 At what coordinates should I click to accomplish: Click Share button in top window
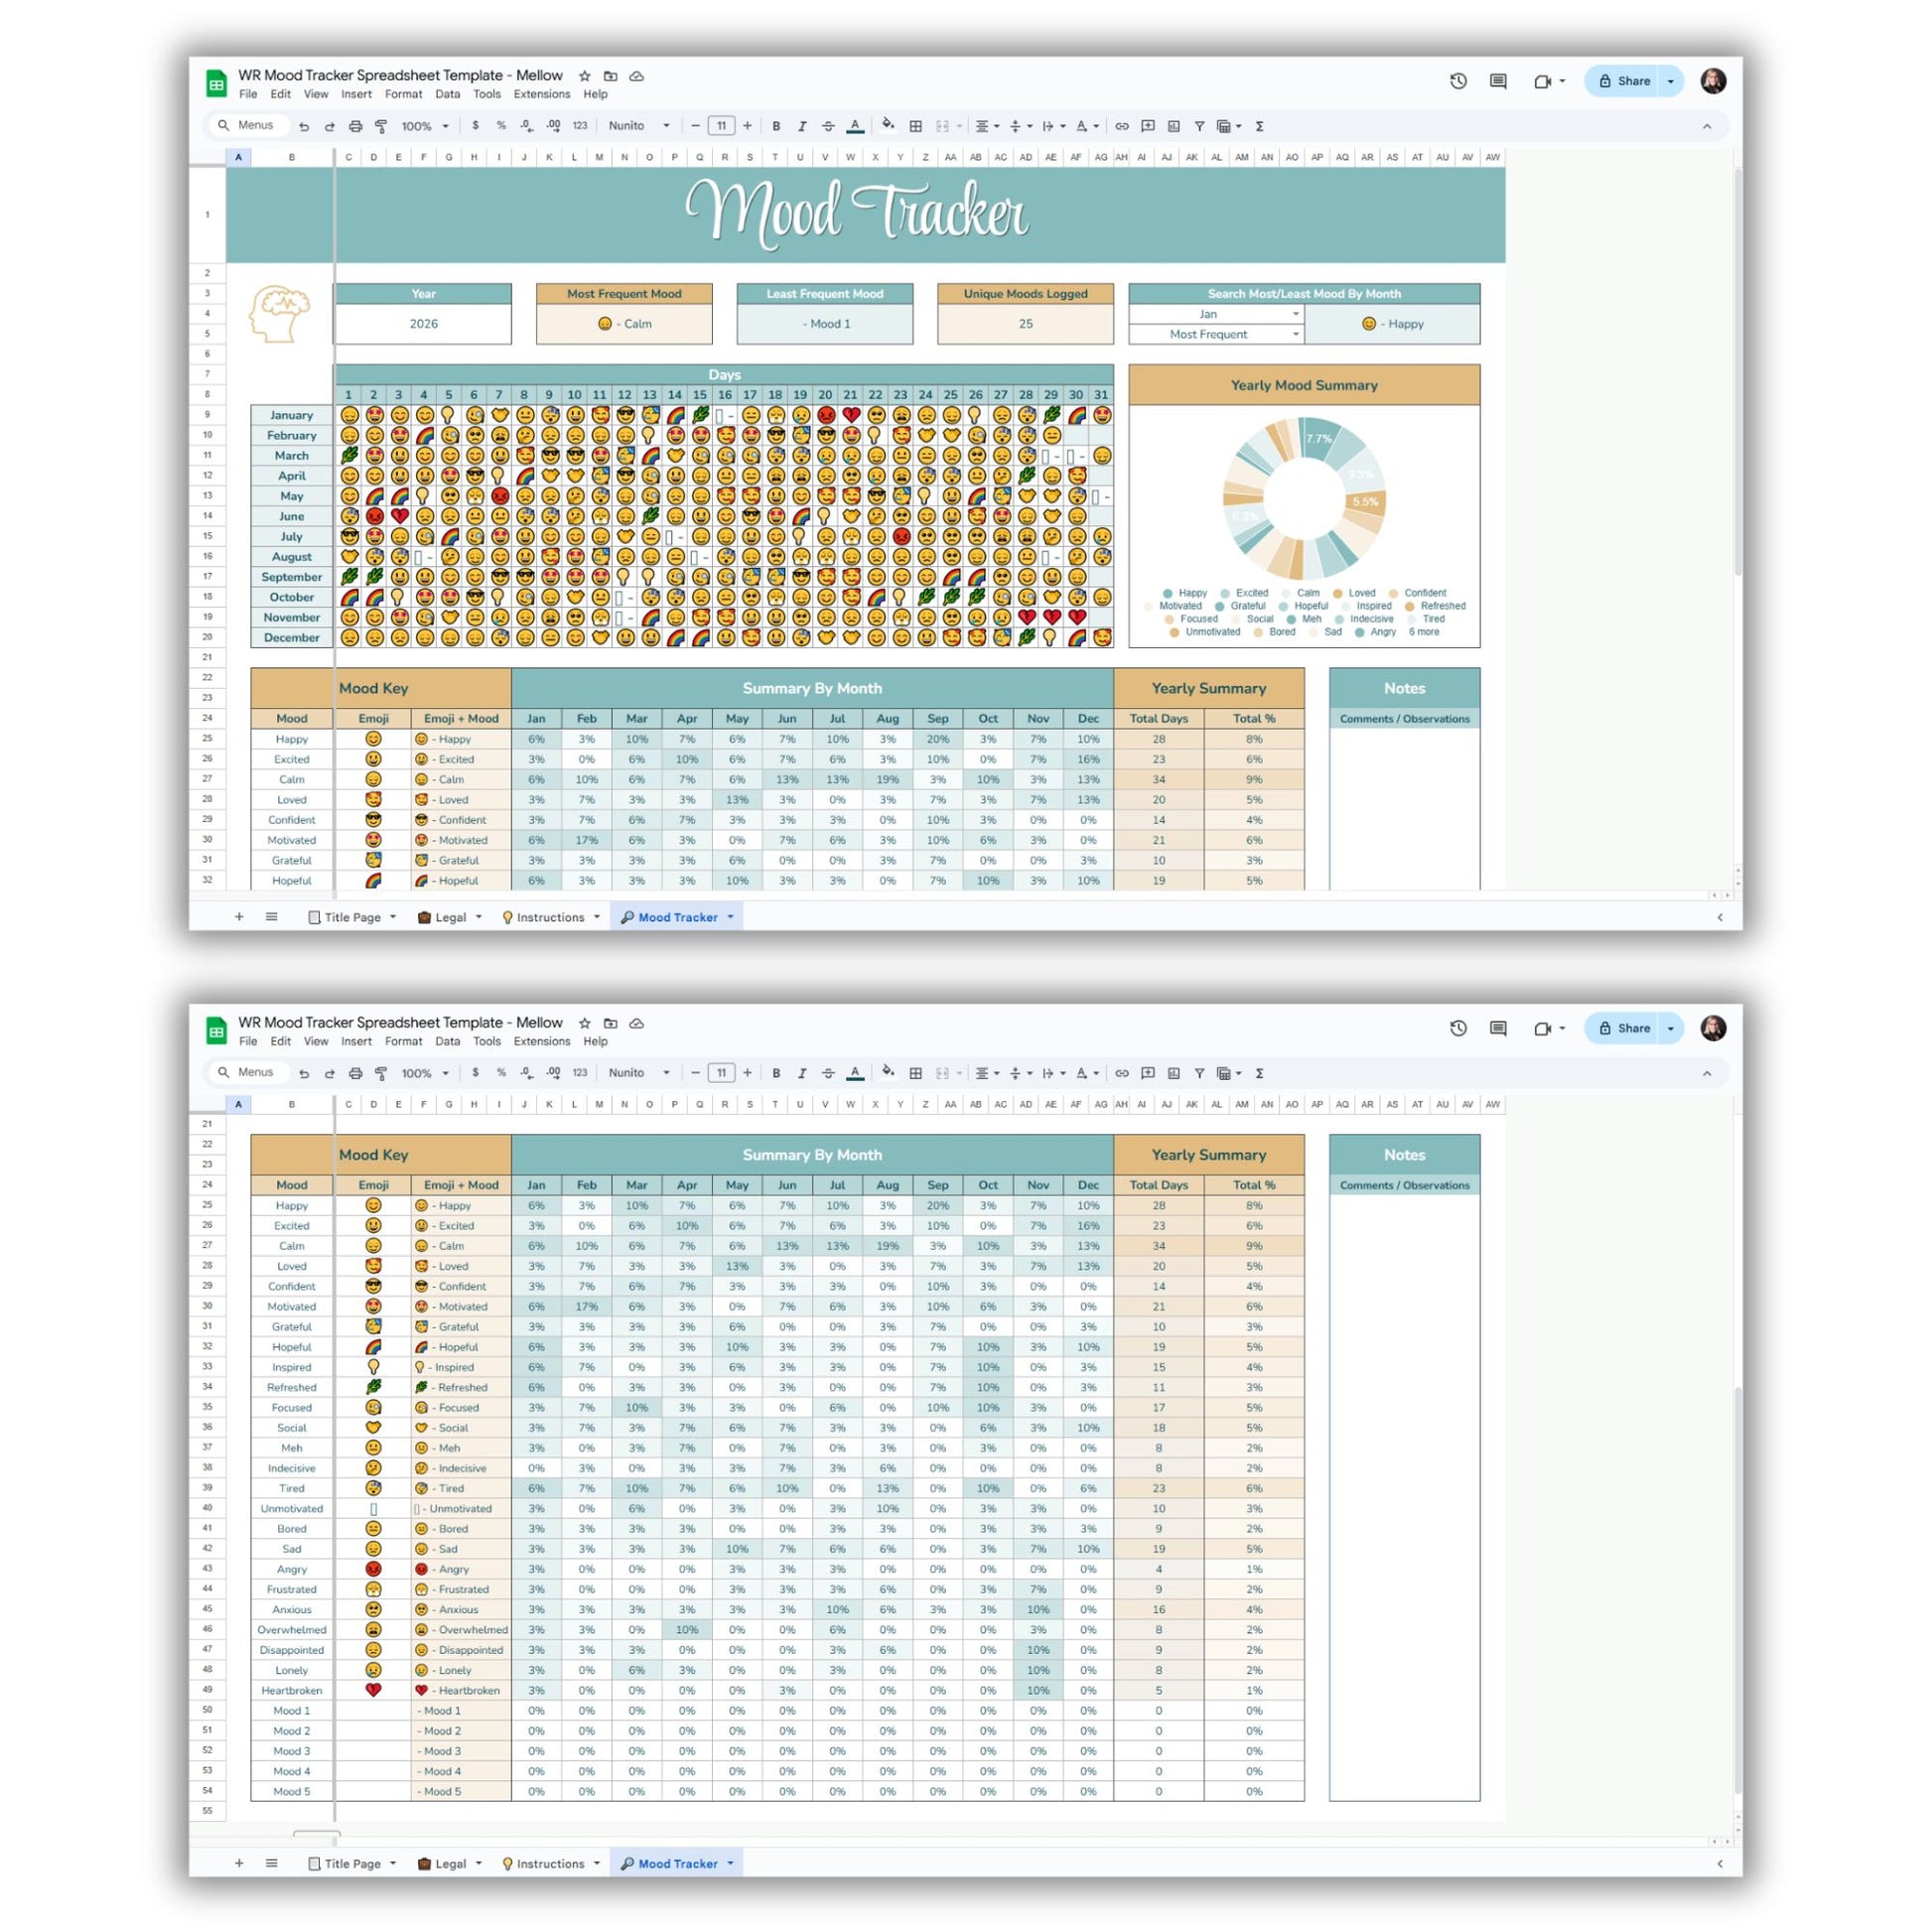click(1624, 81)
